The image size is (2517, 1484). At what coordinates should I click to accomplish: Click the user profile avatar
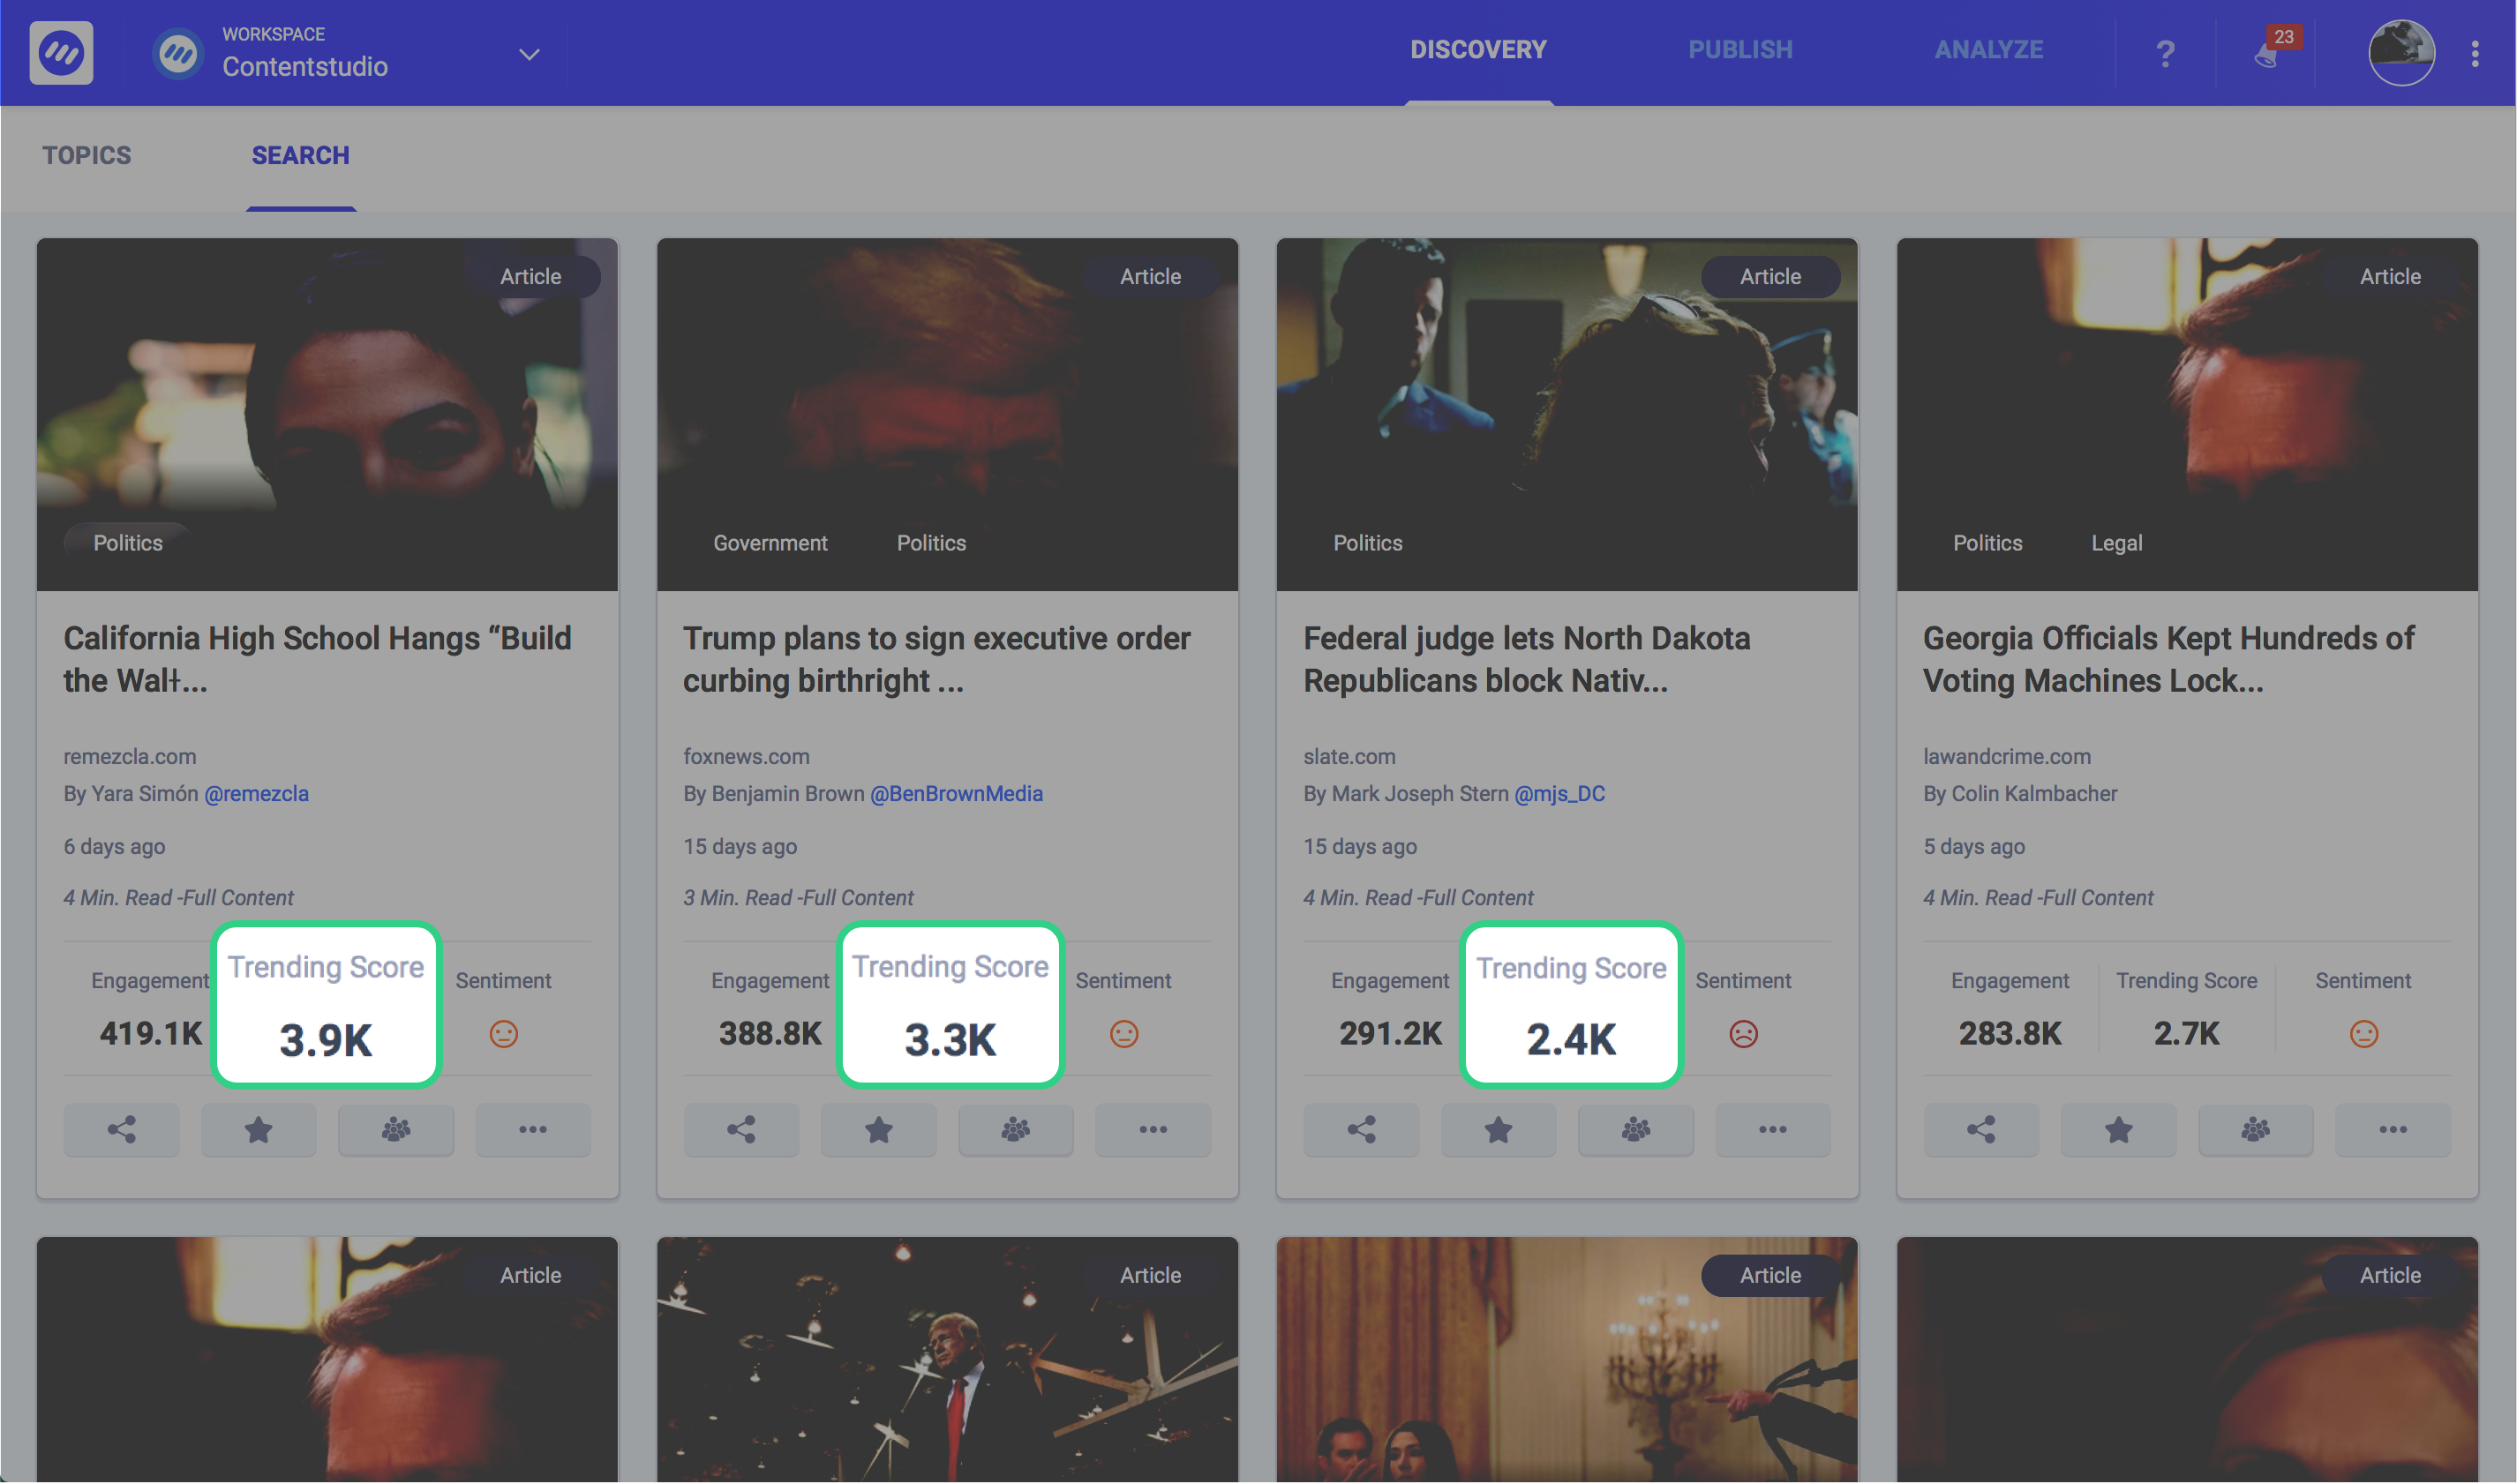pyautogui.click(x=2401, y=53)
